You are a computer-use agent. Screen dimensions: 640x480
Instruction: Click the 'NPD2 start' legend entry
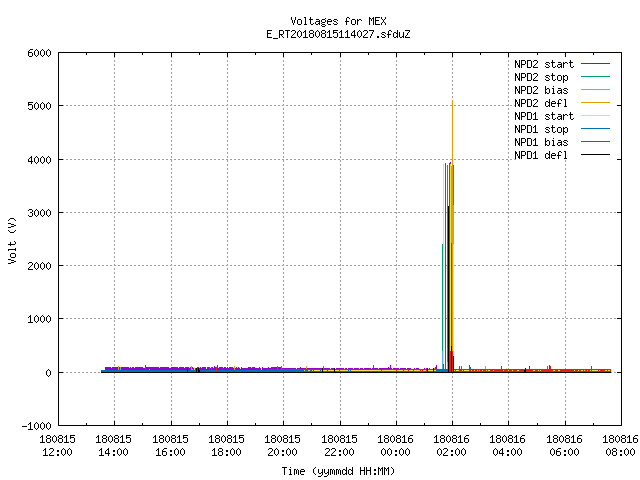tap(562, 64)
